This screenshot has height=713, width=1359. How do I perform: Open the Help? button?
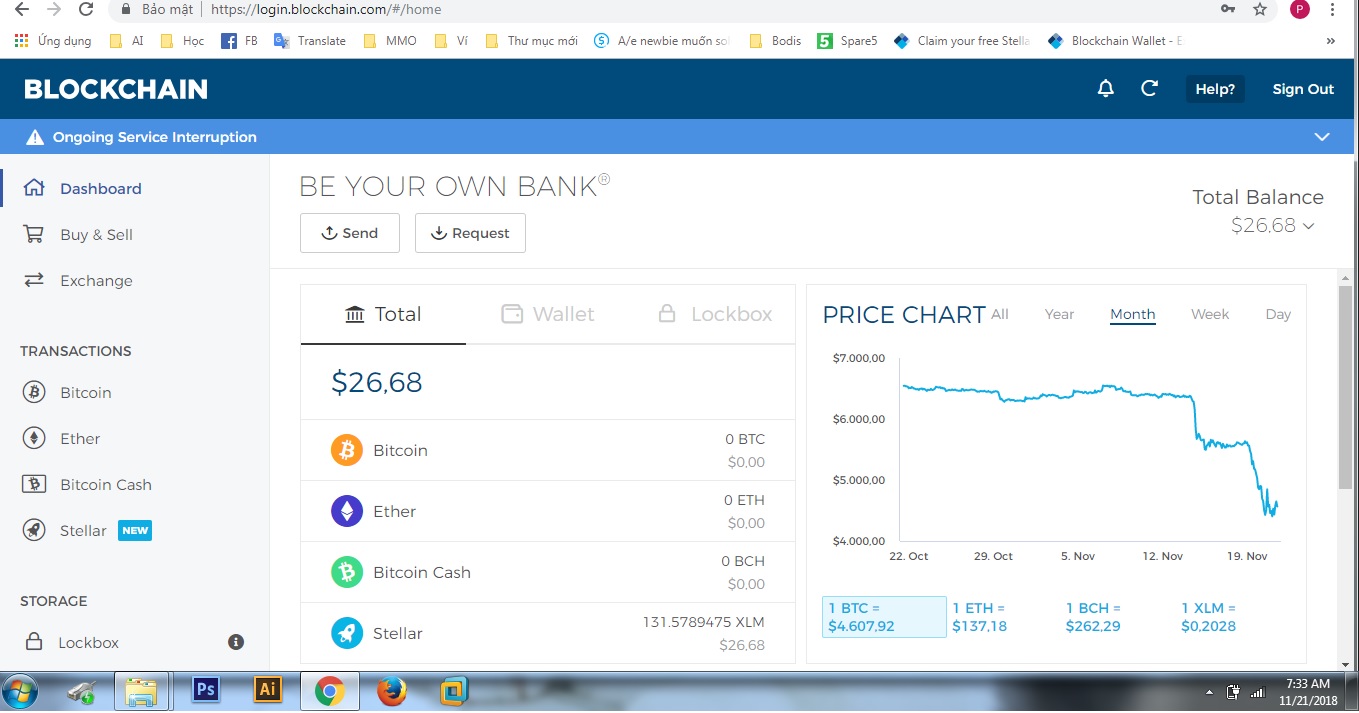tap(1215, 89)
